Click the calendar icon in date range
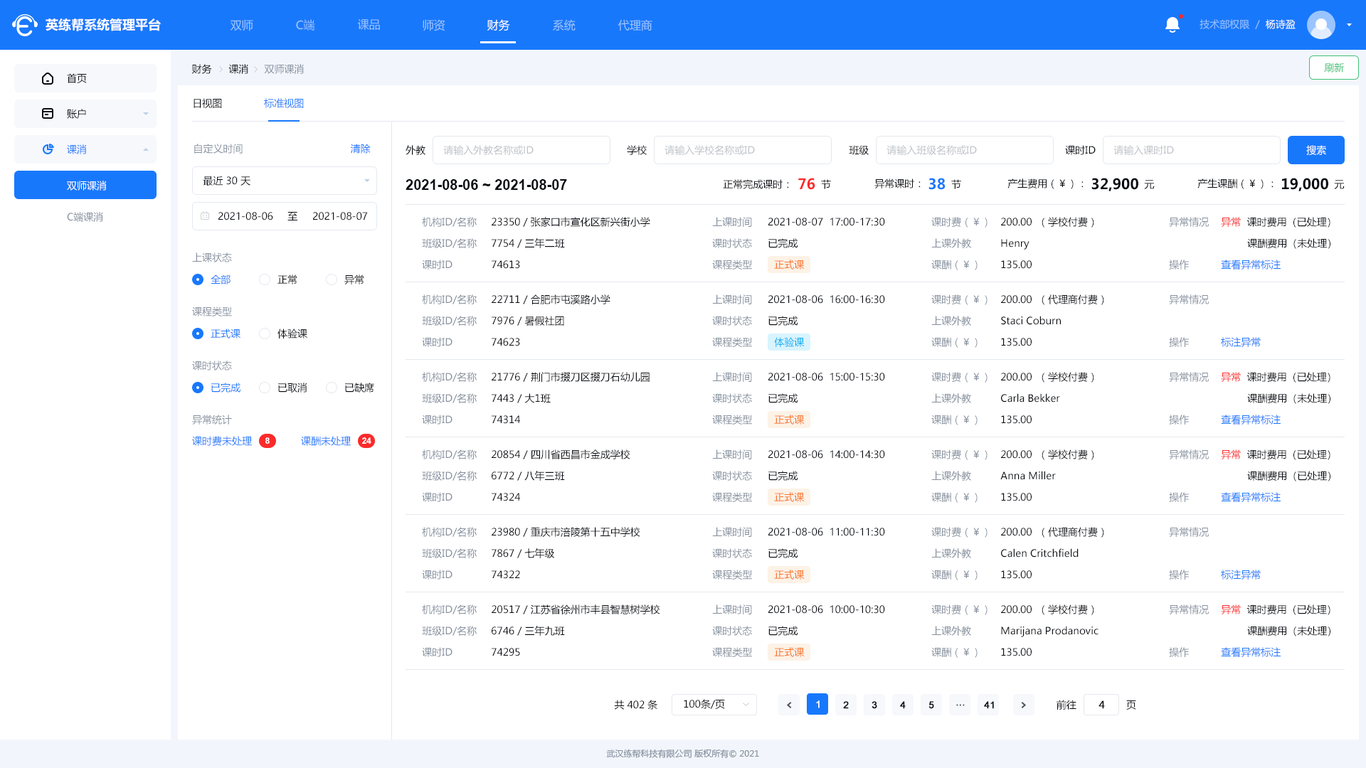The image size is (1366, 768). pos(205,216)
